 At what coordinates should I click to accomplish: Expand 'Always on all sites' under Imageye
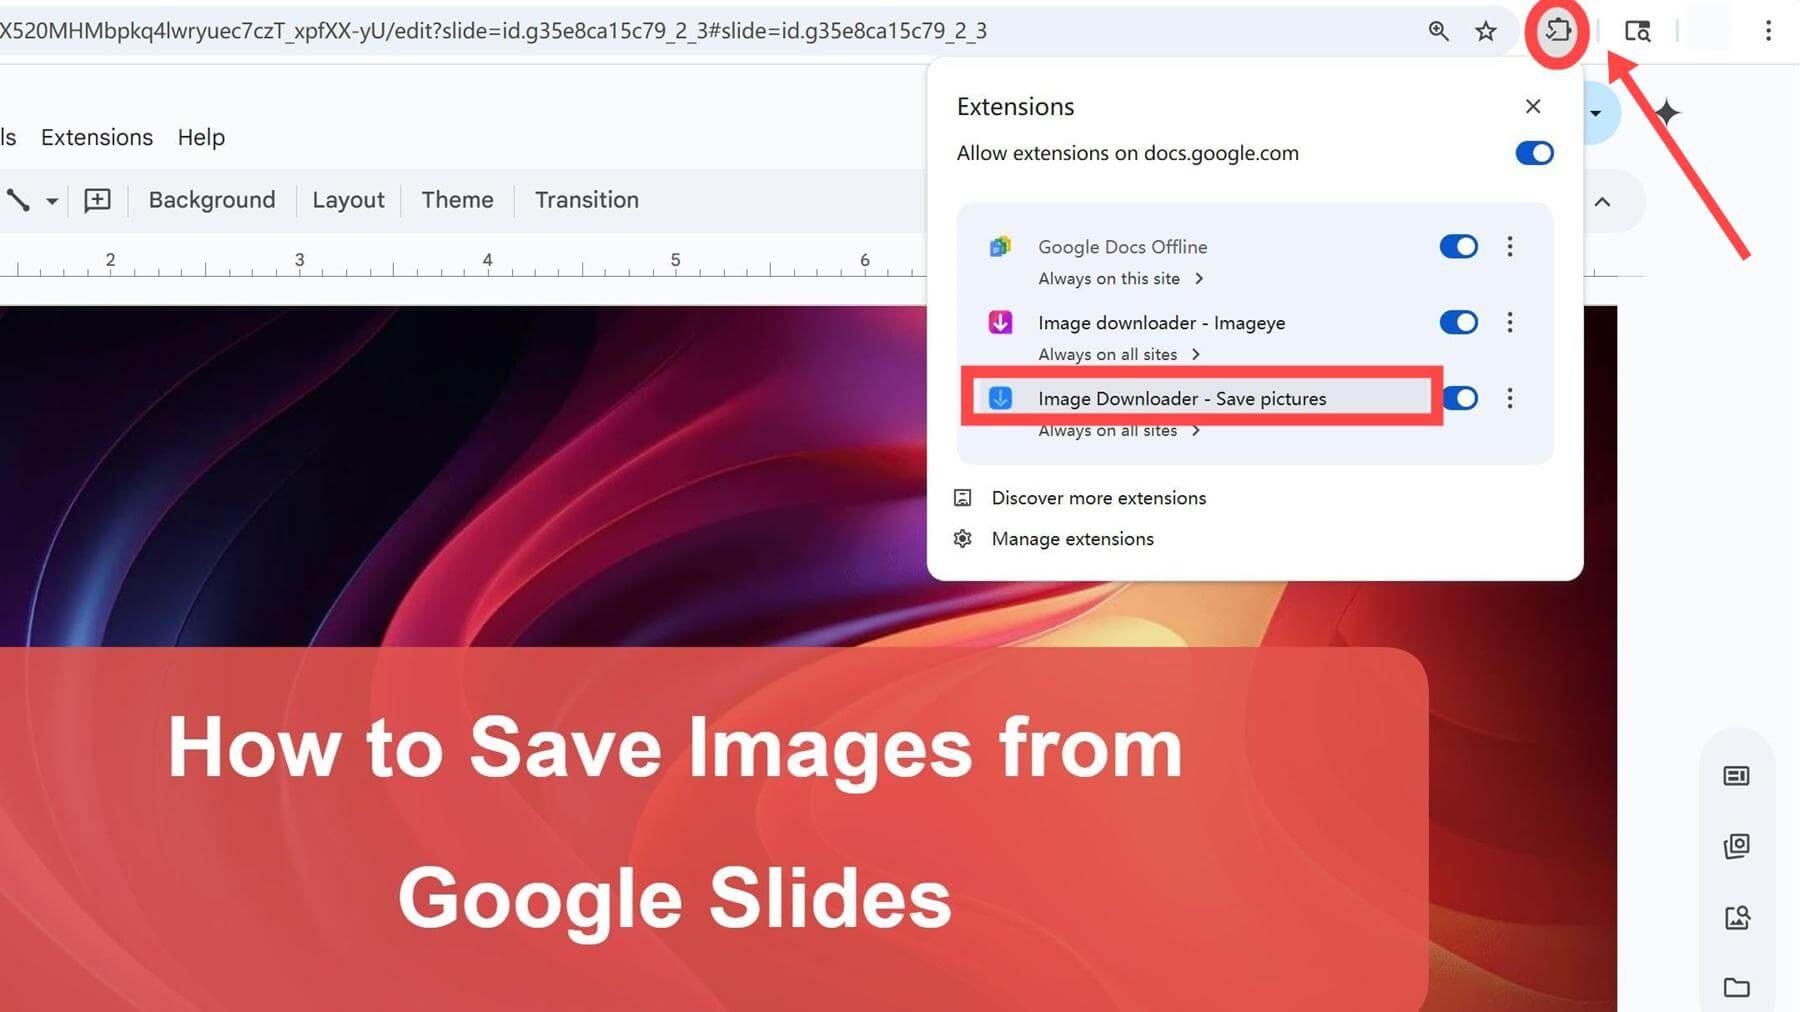pos(1119,354)
